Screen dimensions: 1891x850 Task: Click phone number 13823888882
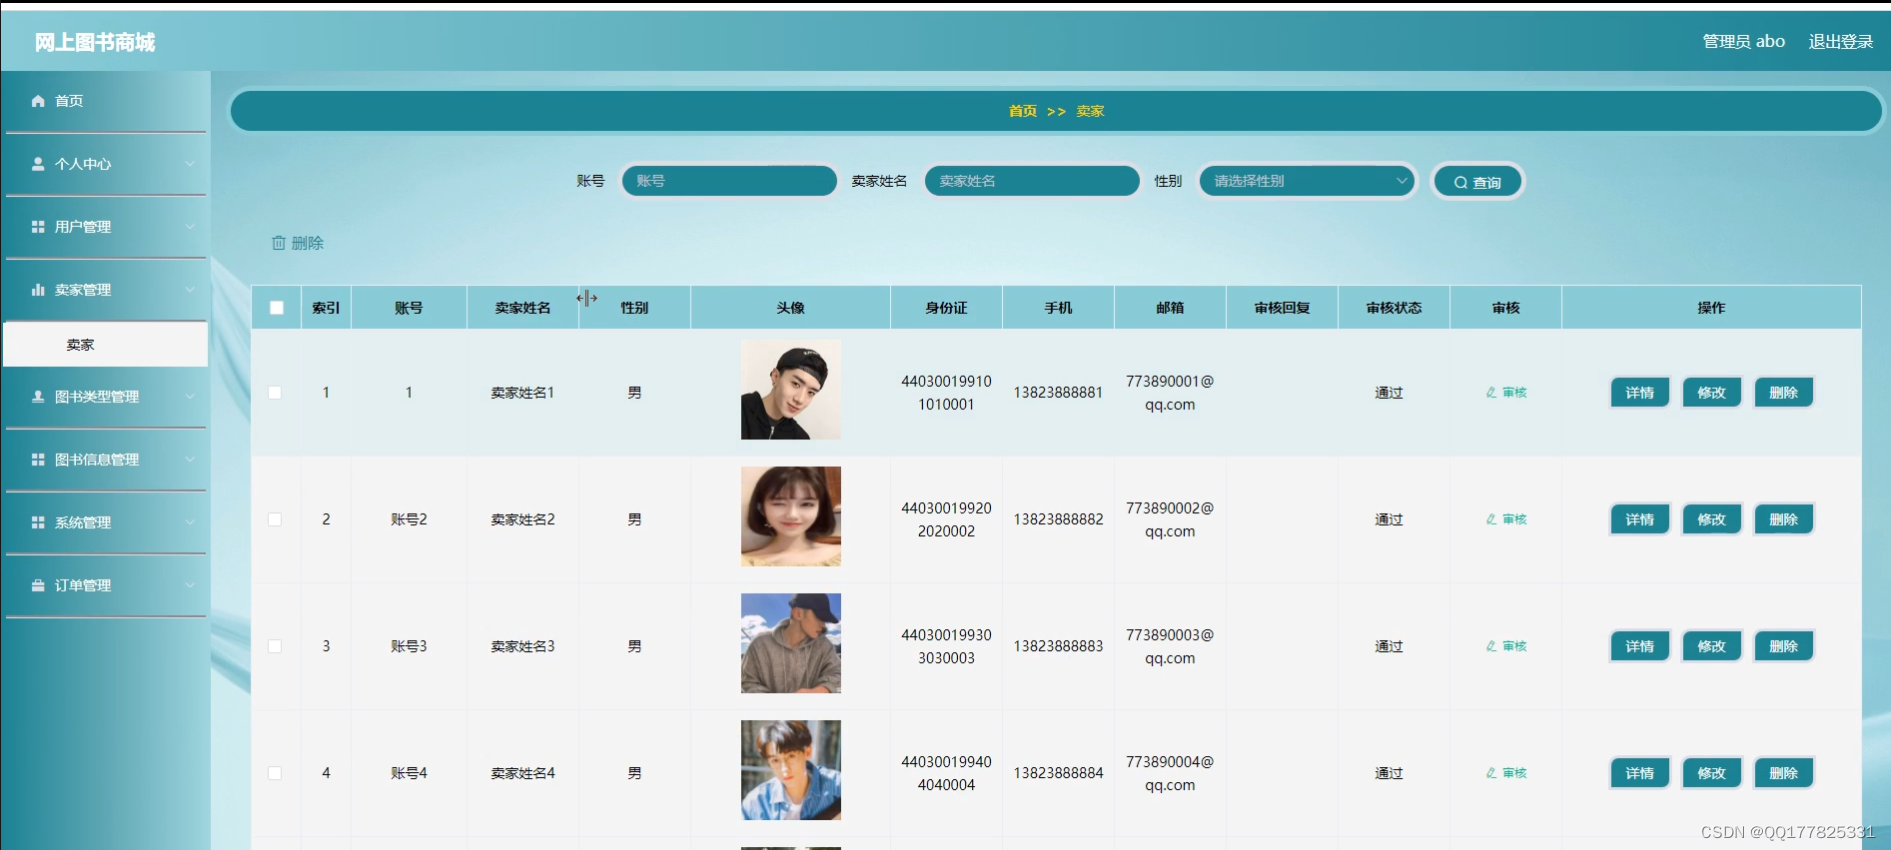pos(1058,520)
